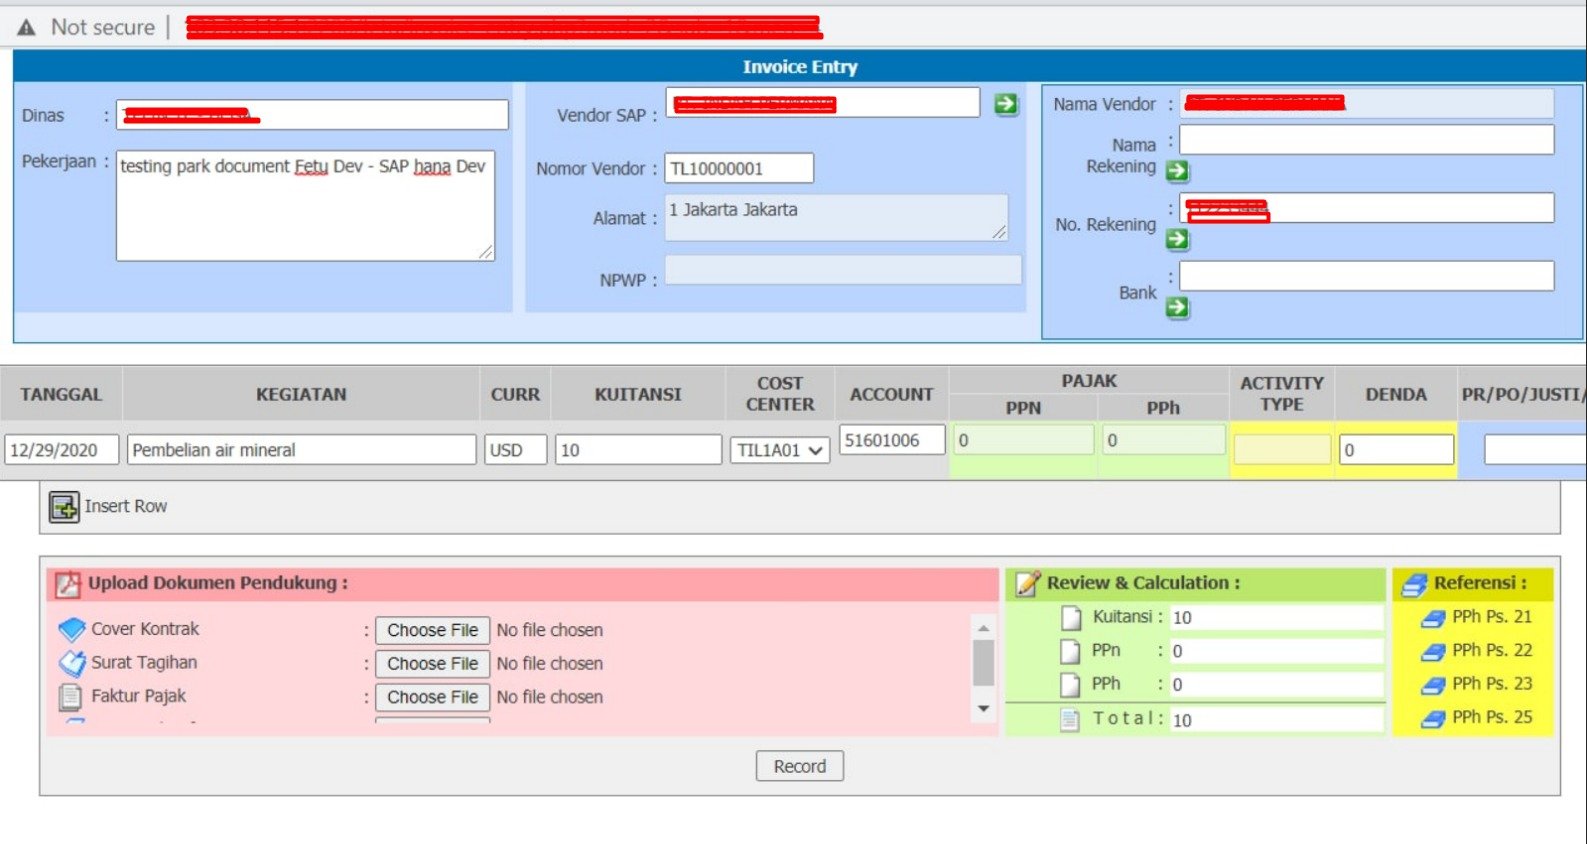The width and height of the screenshot is (1587, 844).
Task: Click the not secure warning icon
Action: coord(27,28)
